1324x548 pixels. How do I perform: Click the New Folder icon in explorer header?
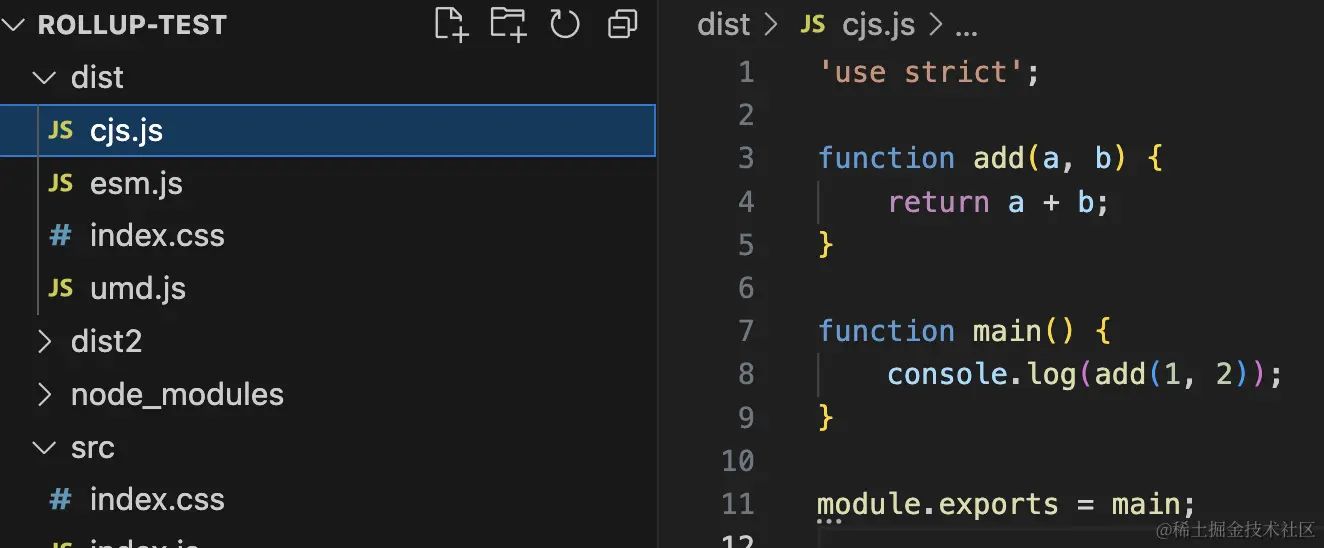508,24
